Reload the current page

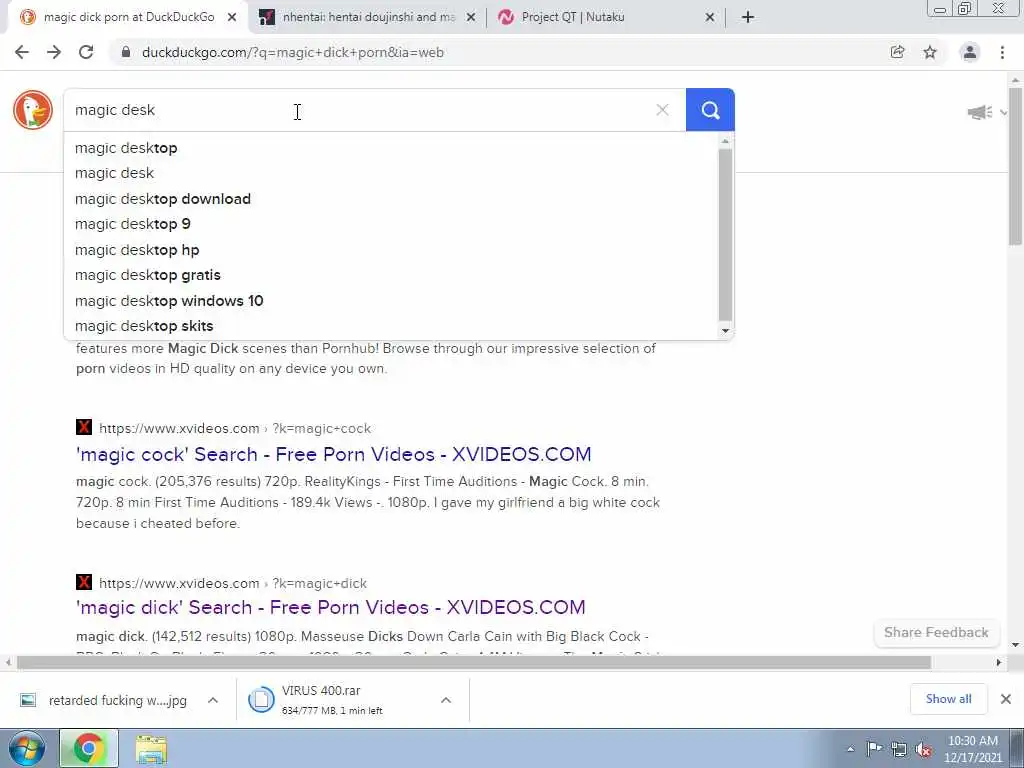(86, 52)
